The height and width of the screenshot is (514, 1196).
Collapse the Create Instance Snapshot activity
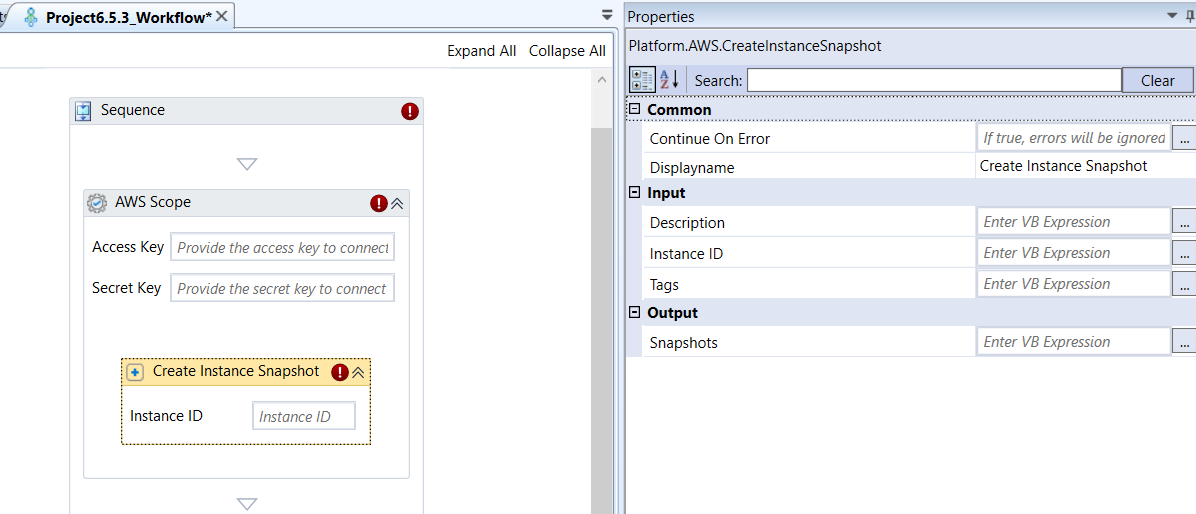coord(358,373)
